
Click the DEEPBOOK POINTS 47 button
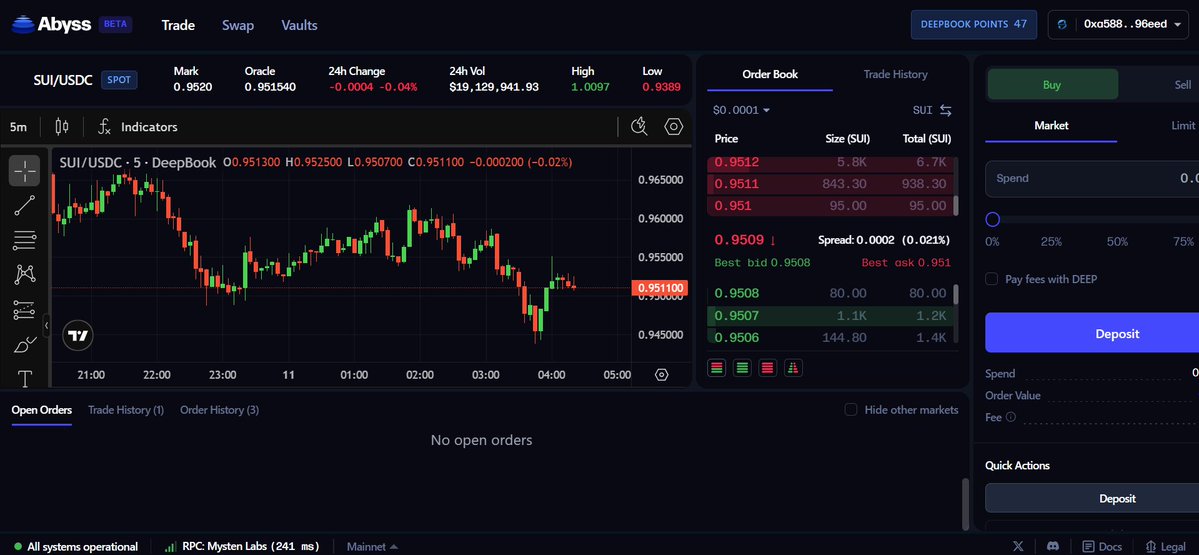tap(973, 24)
